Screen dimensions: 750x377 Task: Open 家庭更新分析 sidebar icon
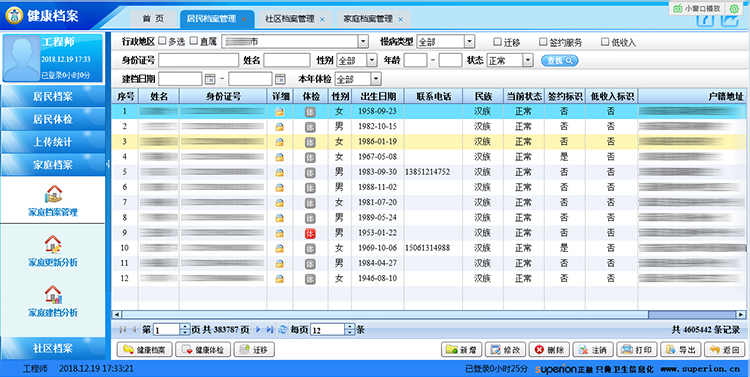53,244
